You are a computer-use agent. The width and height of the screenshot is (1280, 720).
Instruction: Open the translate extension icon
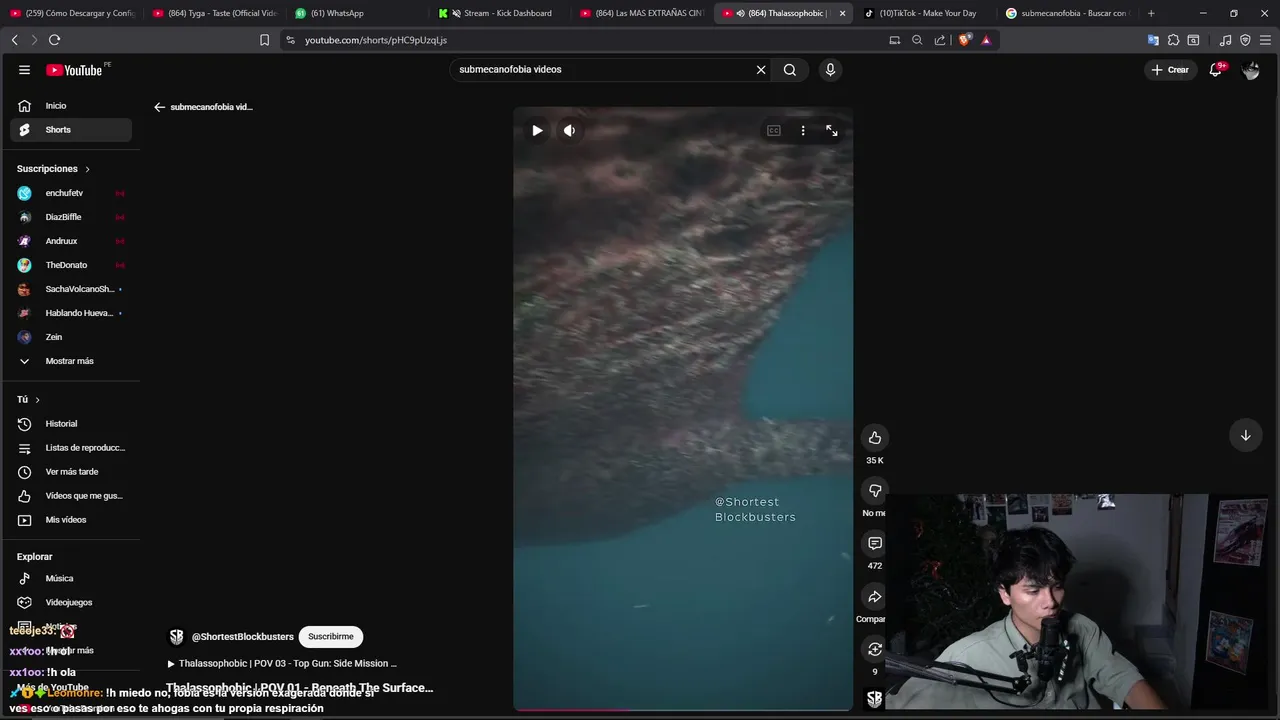pyautogui.click(x=1153, y=40)
